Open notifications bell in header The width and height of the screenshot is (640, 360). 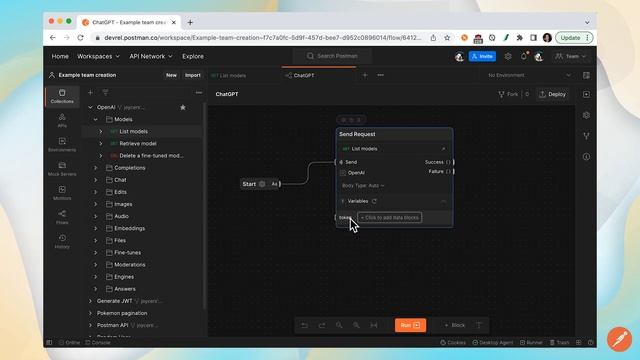pos(524,56)
